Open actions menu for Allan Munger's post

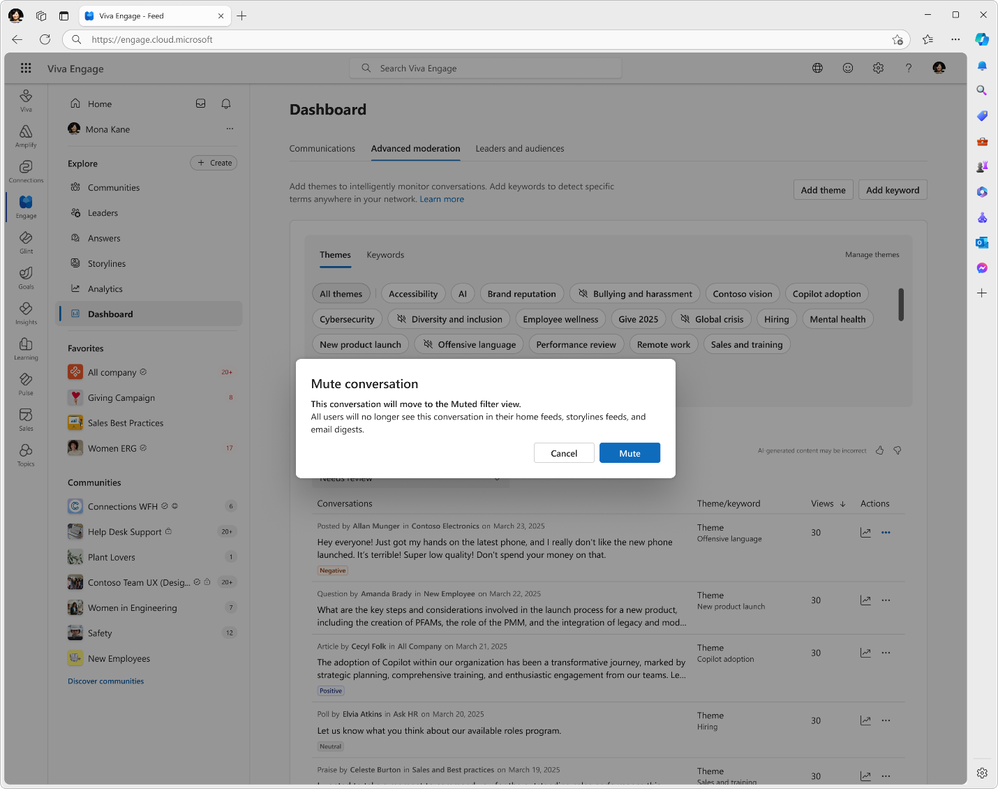[886, 533]
